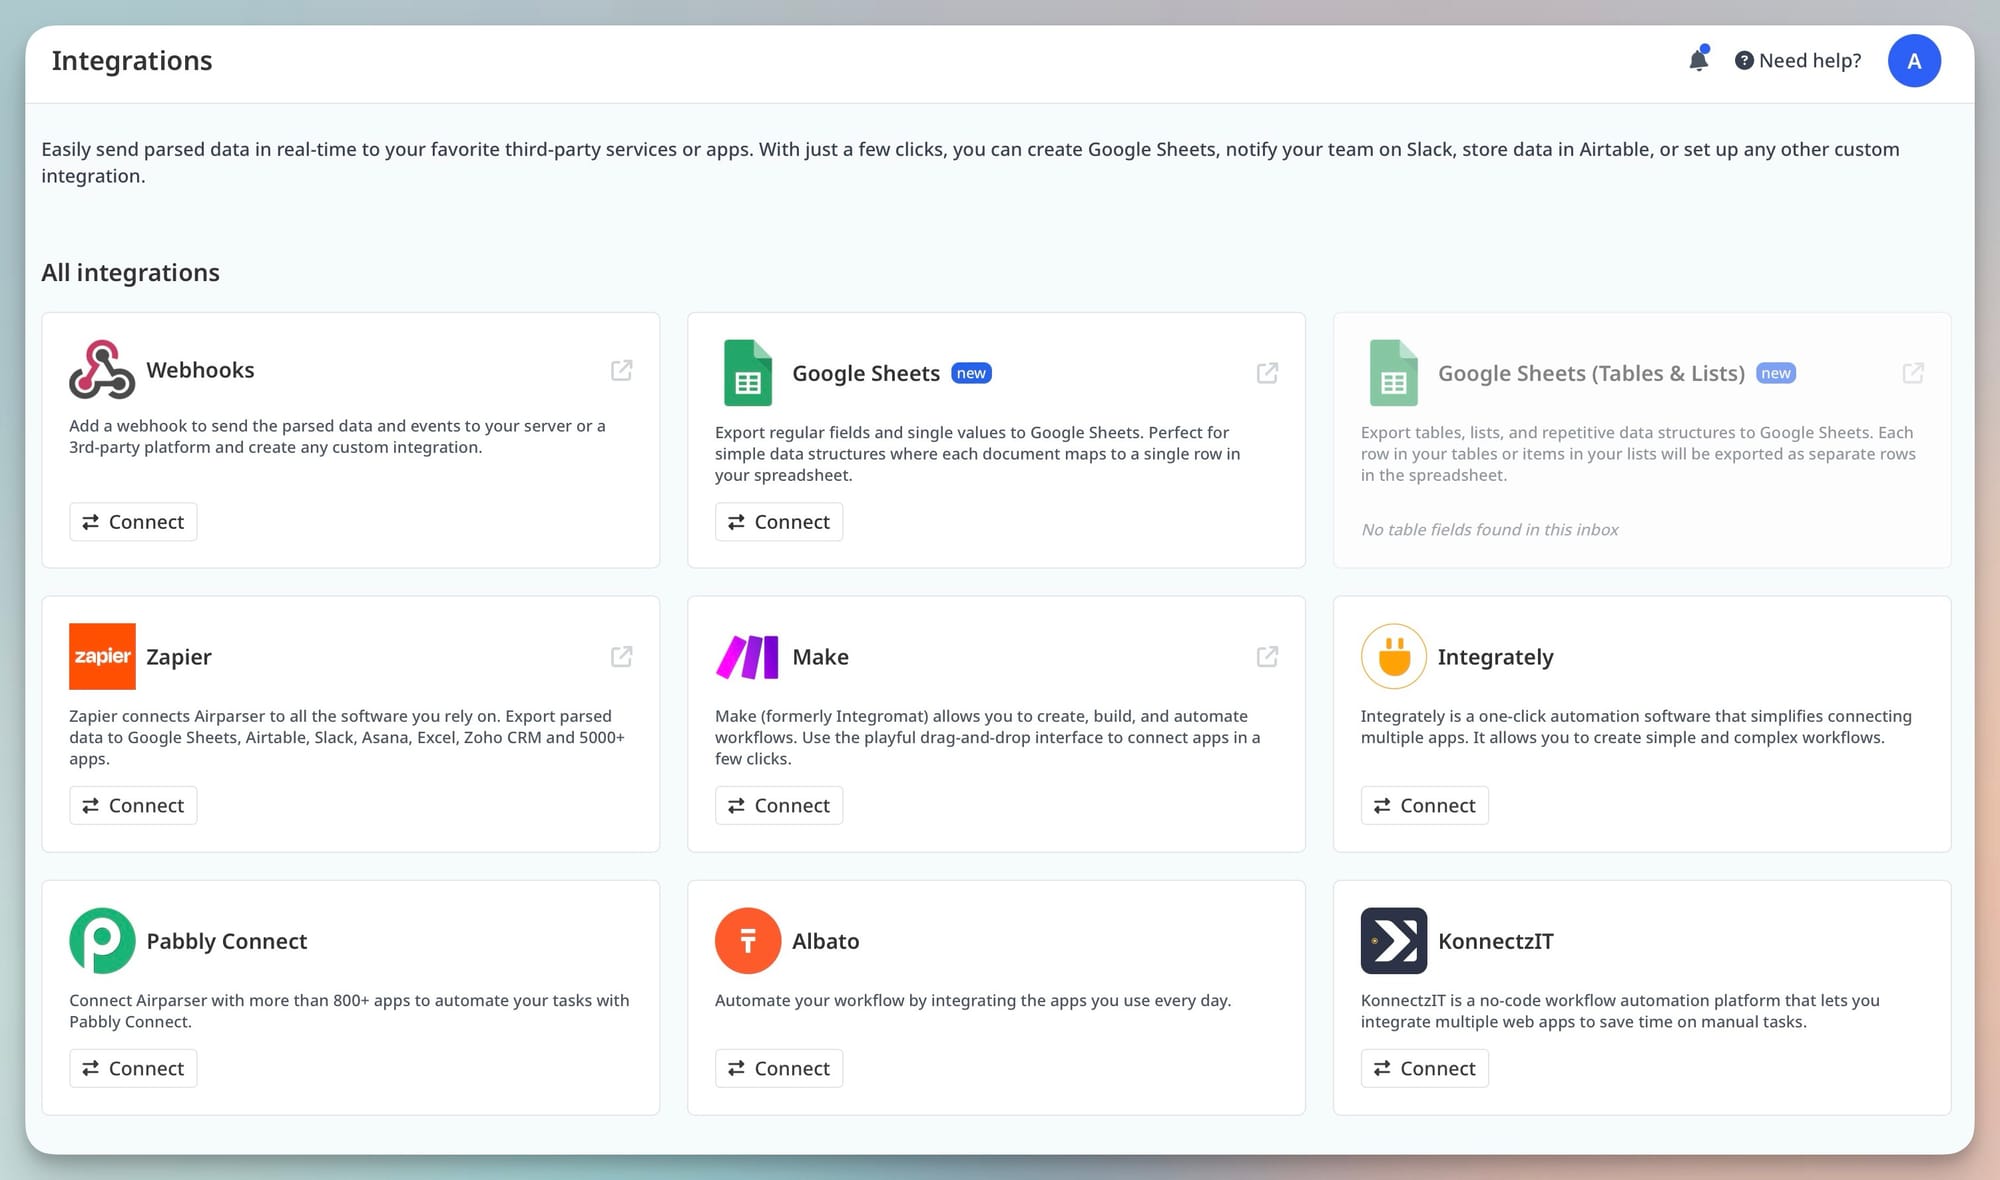
Task: Open Make external link icon
Action: (x=1267, y=657)
